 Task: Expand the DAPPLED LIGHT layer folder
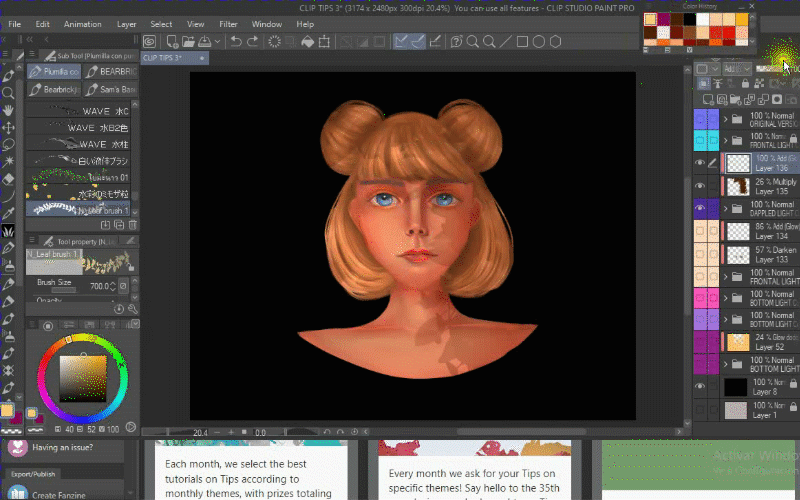coord(727,208)
